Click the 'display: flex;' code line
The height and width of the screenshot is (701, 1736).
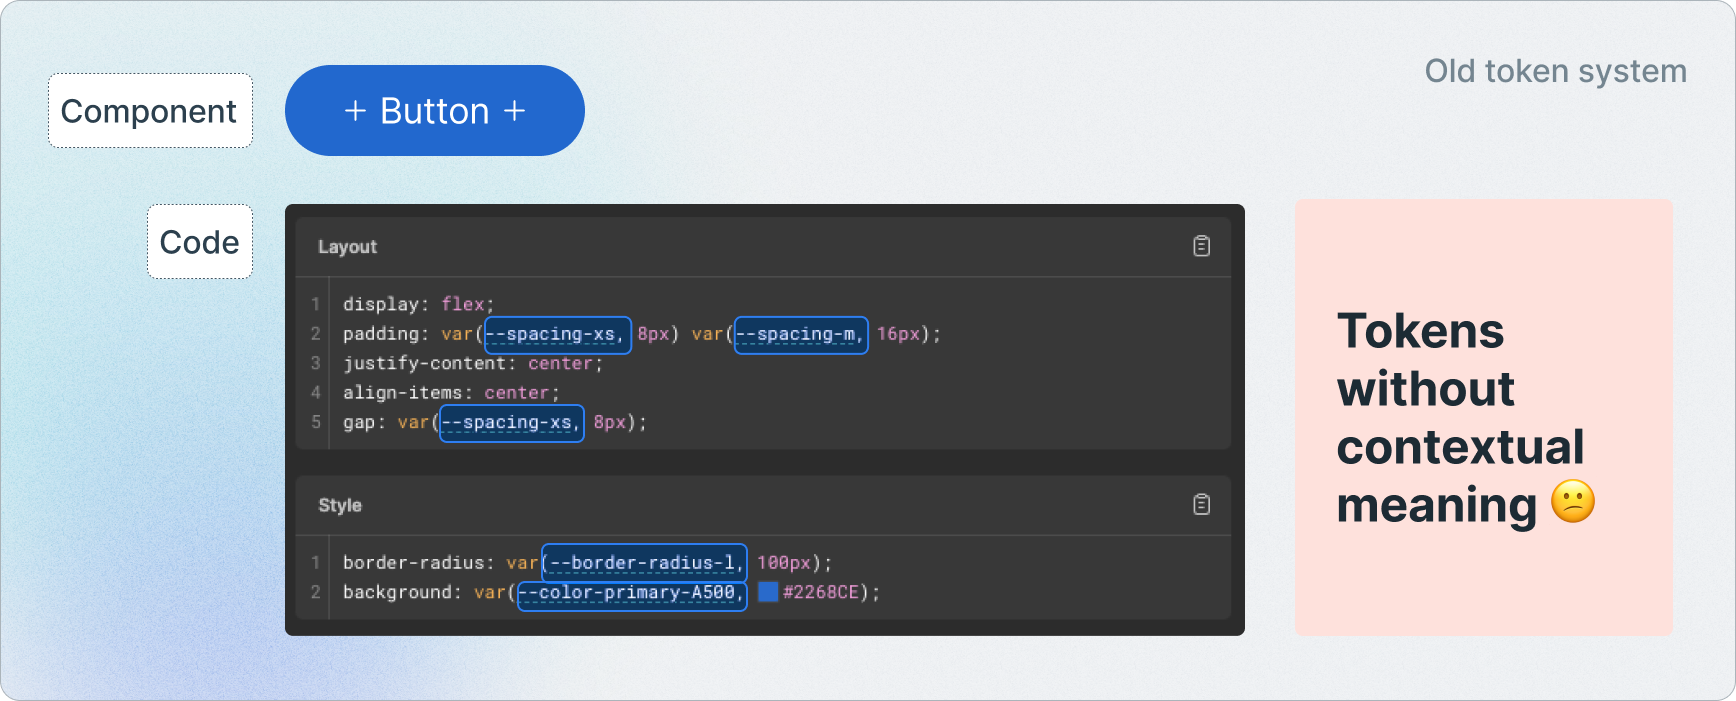pos(418,304)
